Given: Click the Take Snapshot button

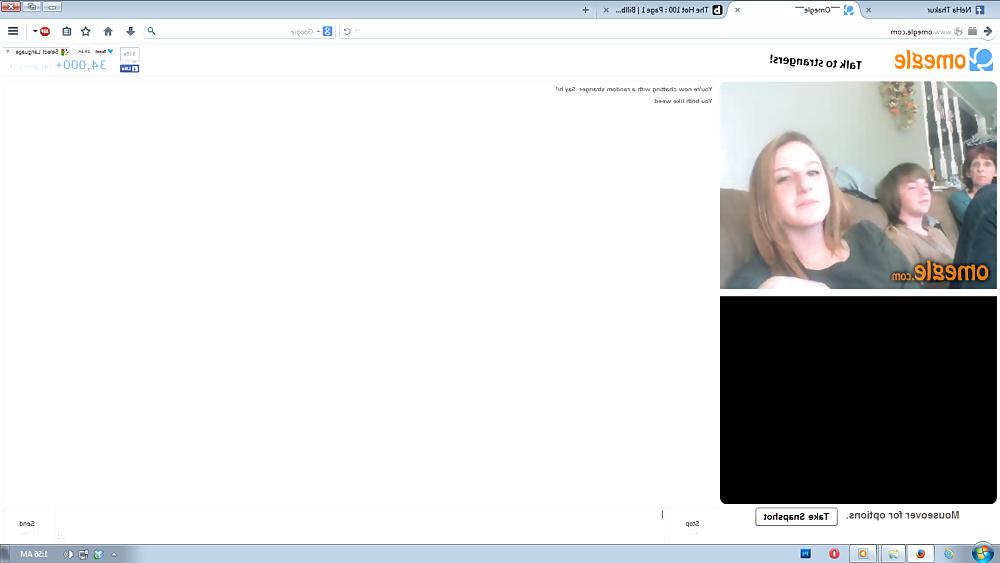Looking at the screenshot, I should (796, 516).
